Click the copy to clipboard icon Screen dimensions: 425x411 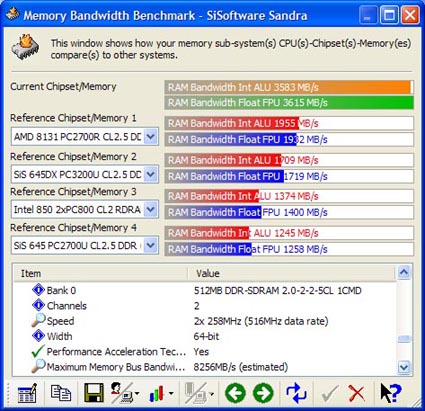coord(61,393)
